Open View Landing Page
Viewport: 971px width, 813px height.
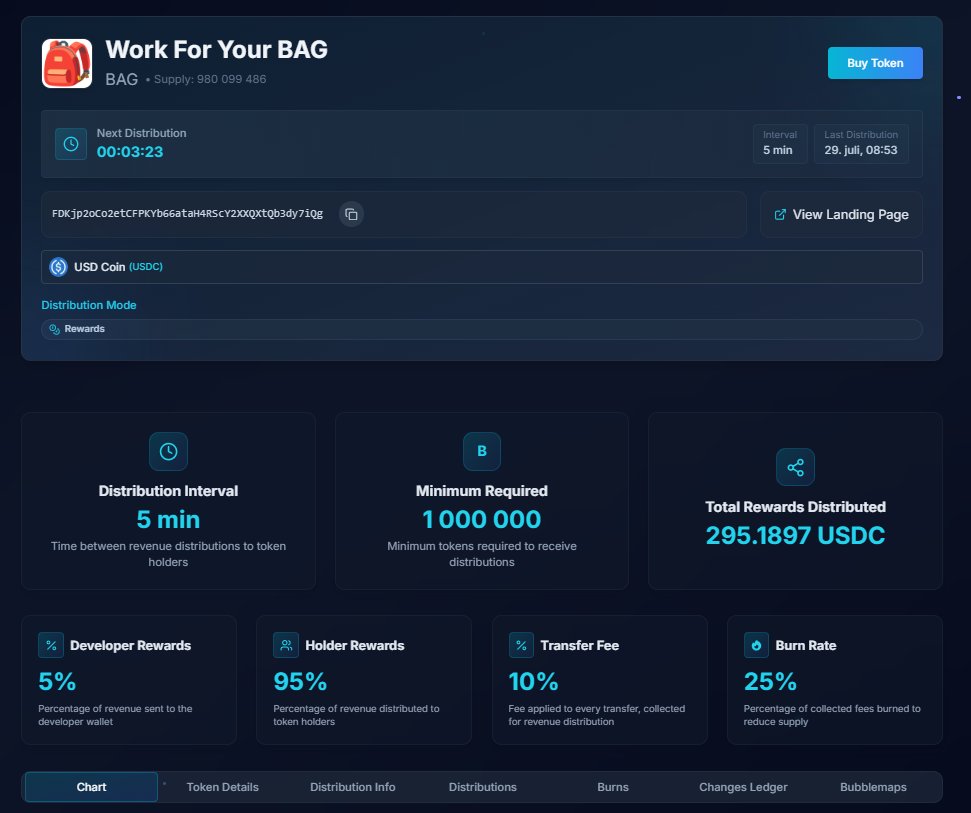840,214
